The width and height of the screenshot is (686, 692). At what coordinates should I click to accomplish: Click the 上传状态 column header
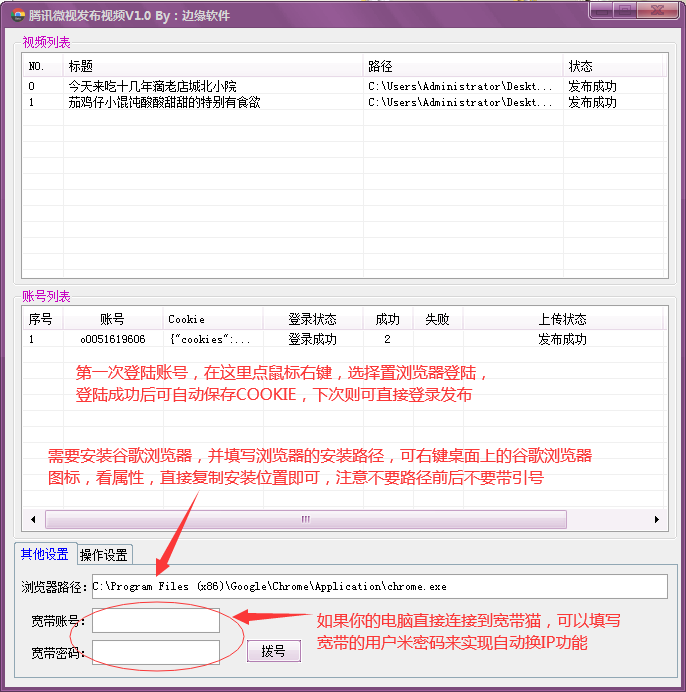563,319
